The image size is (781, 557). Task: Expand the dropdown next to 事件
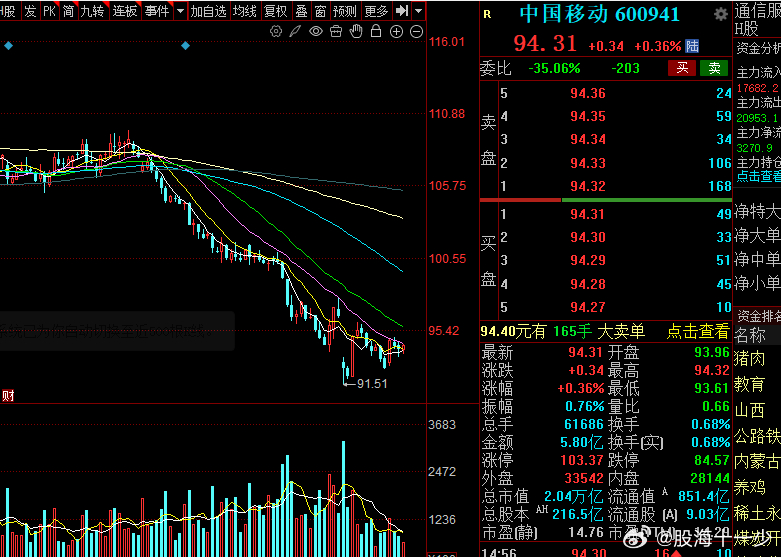click(180, 11)
